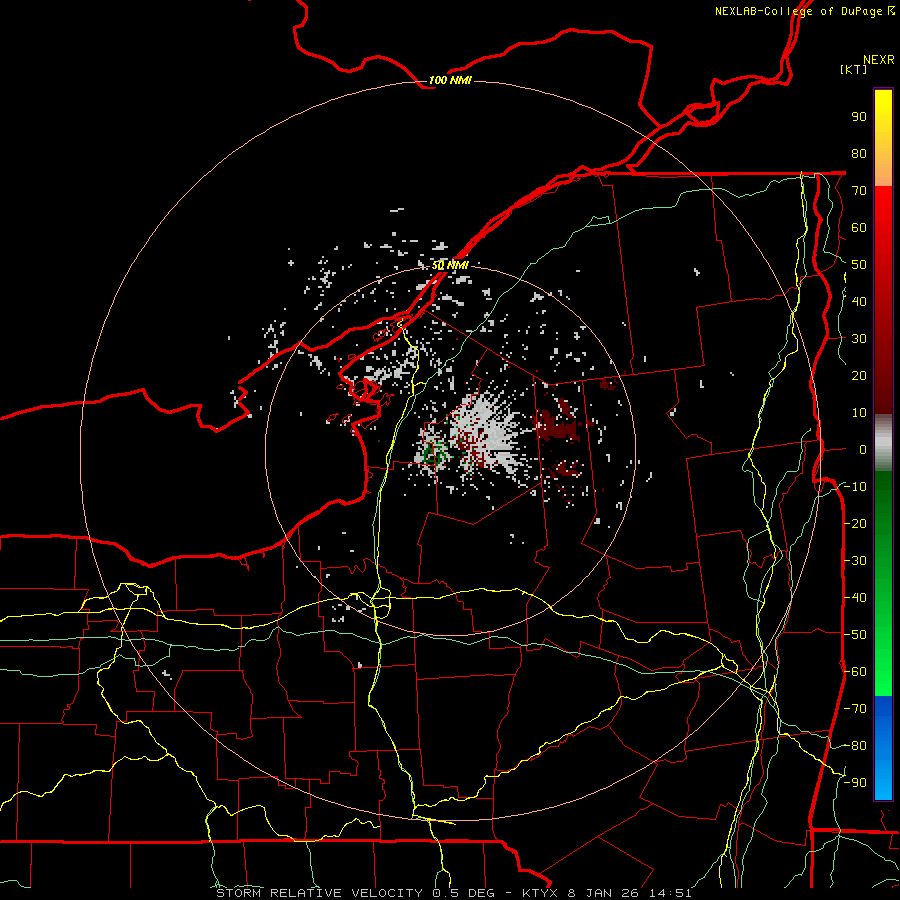Click the positive 30 scale label
The width and height of the screenshot is (900, 900).
[859, 339]
